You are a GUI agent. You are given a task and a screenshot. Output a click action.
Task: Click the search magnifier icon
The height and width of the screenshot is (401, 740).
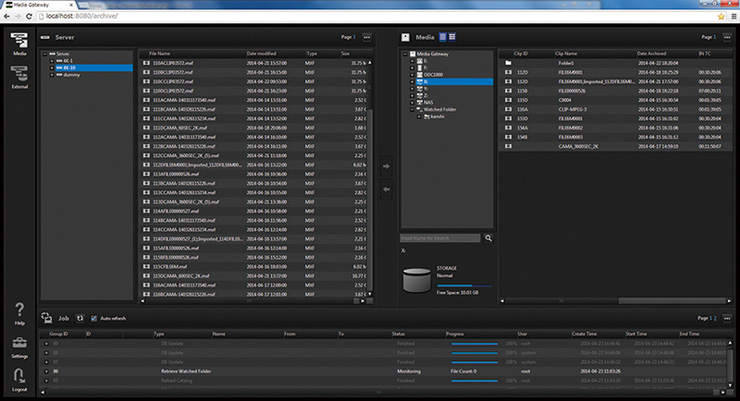(489, 238)
